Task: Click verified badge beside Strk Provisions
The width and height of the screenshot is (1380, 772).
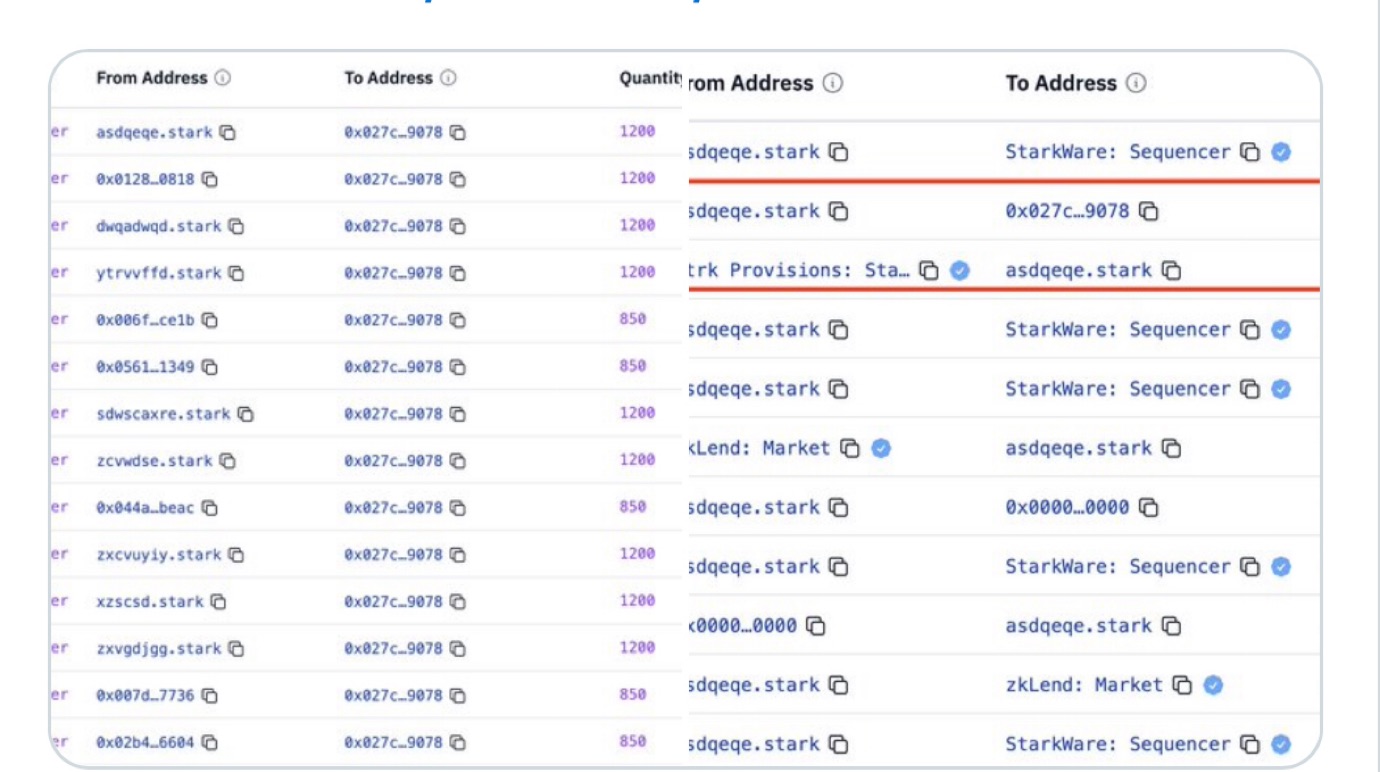Action: [960, 270]
